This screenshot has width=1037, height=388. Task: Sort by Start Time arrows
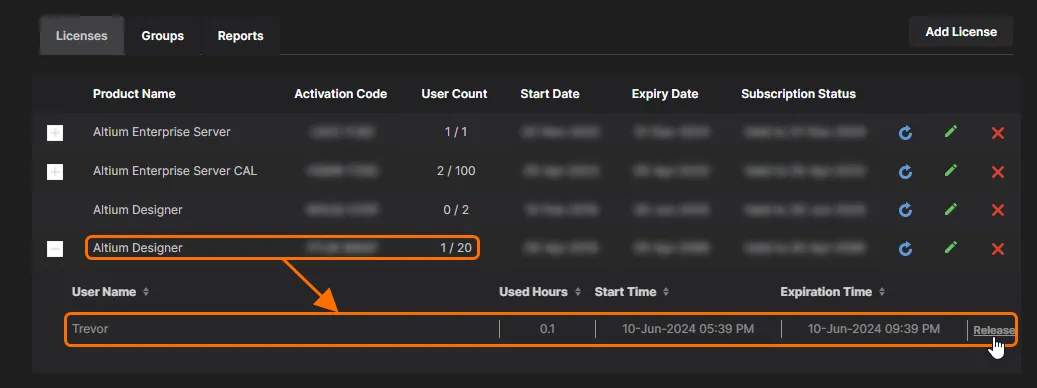click(666, 291)
